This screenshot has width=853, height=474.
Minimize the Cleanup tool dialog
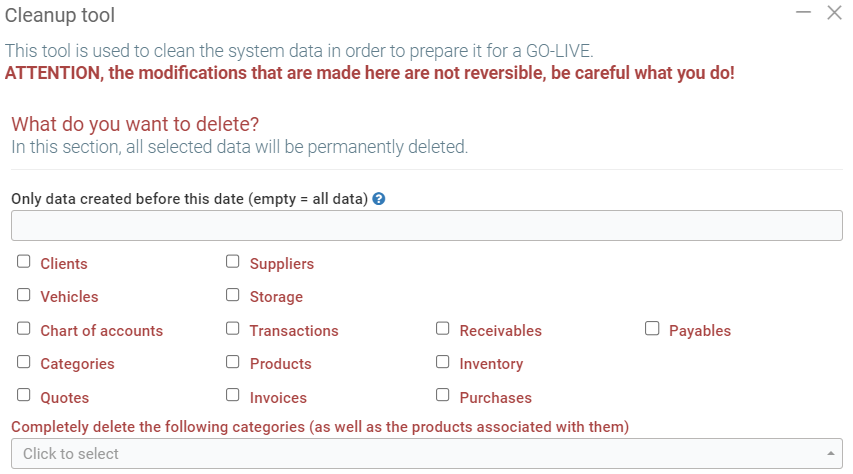coord(803,13)
